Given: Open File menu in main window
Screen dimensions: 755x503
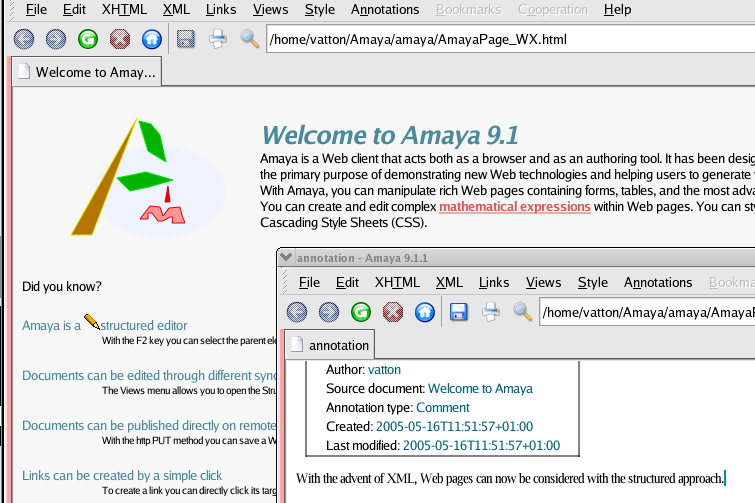Looking at the screenshot, I should click(x=36, y=10).
